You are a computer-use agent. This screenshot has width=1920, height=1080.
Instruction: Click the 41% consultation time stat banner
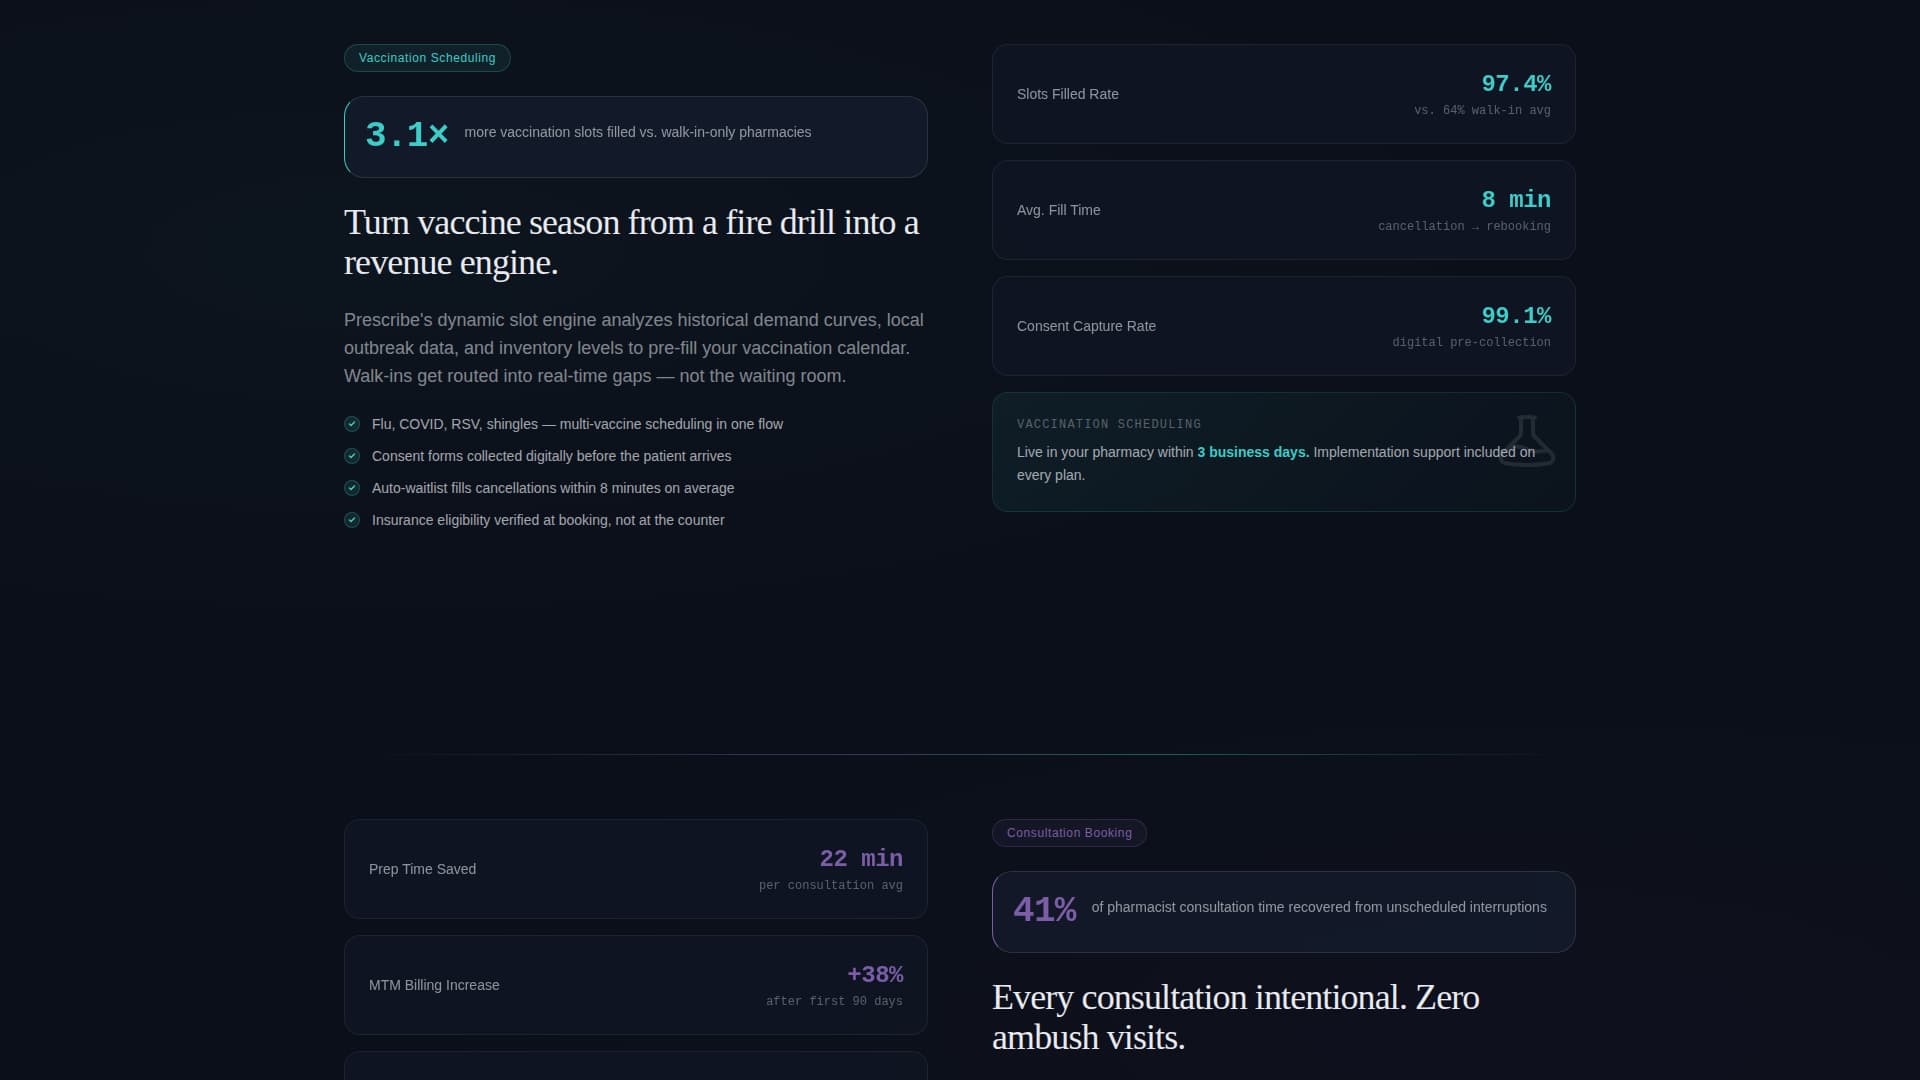point(1283,912)
